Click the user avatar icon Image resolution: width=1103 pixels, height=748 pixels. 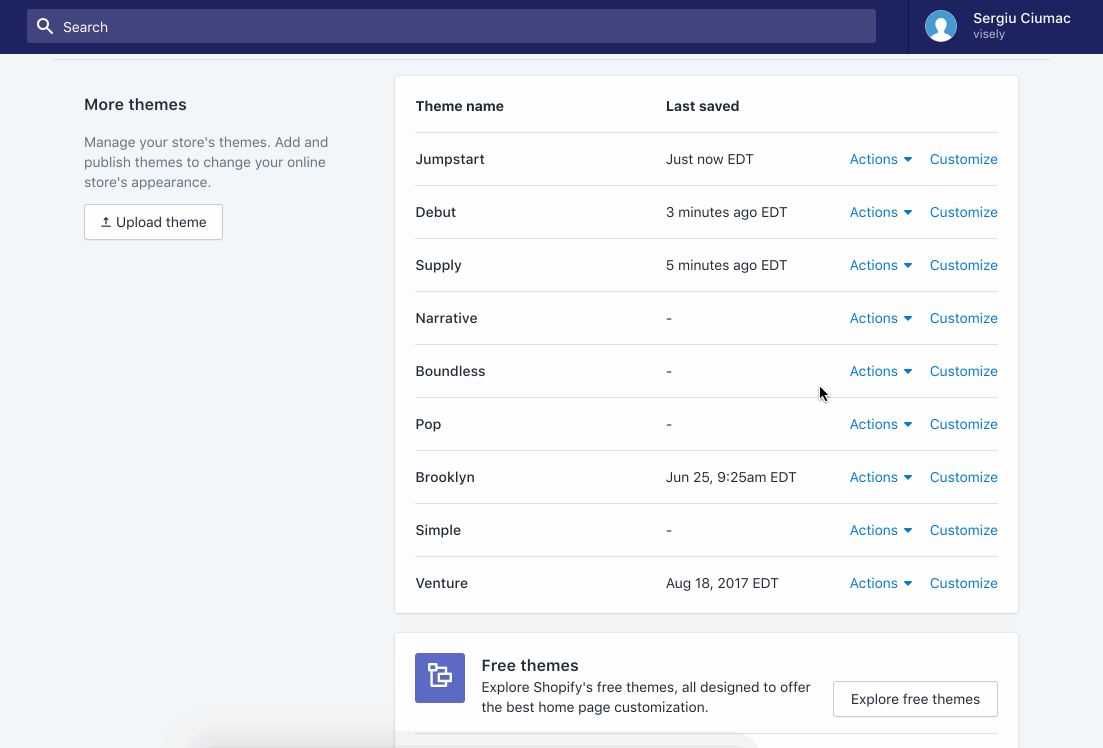point(940,26)
